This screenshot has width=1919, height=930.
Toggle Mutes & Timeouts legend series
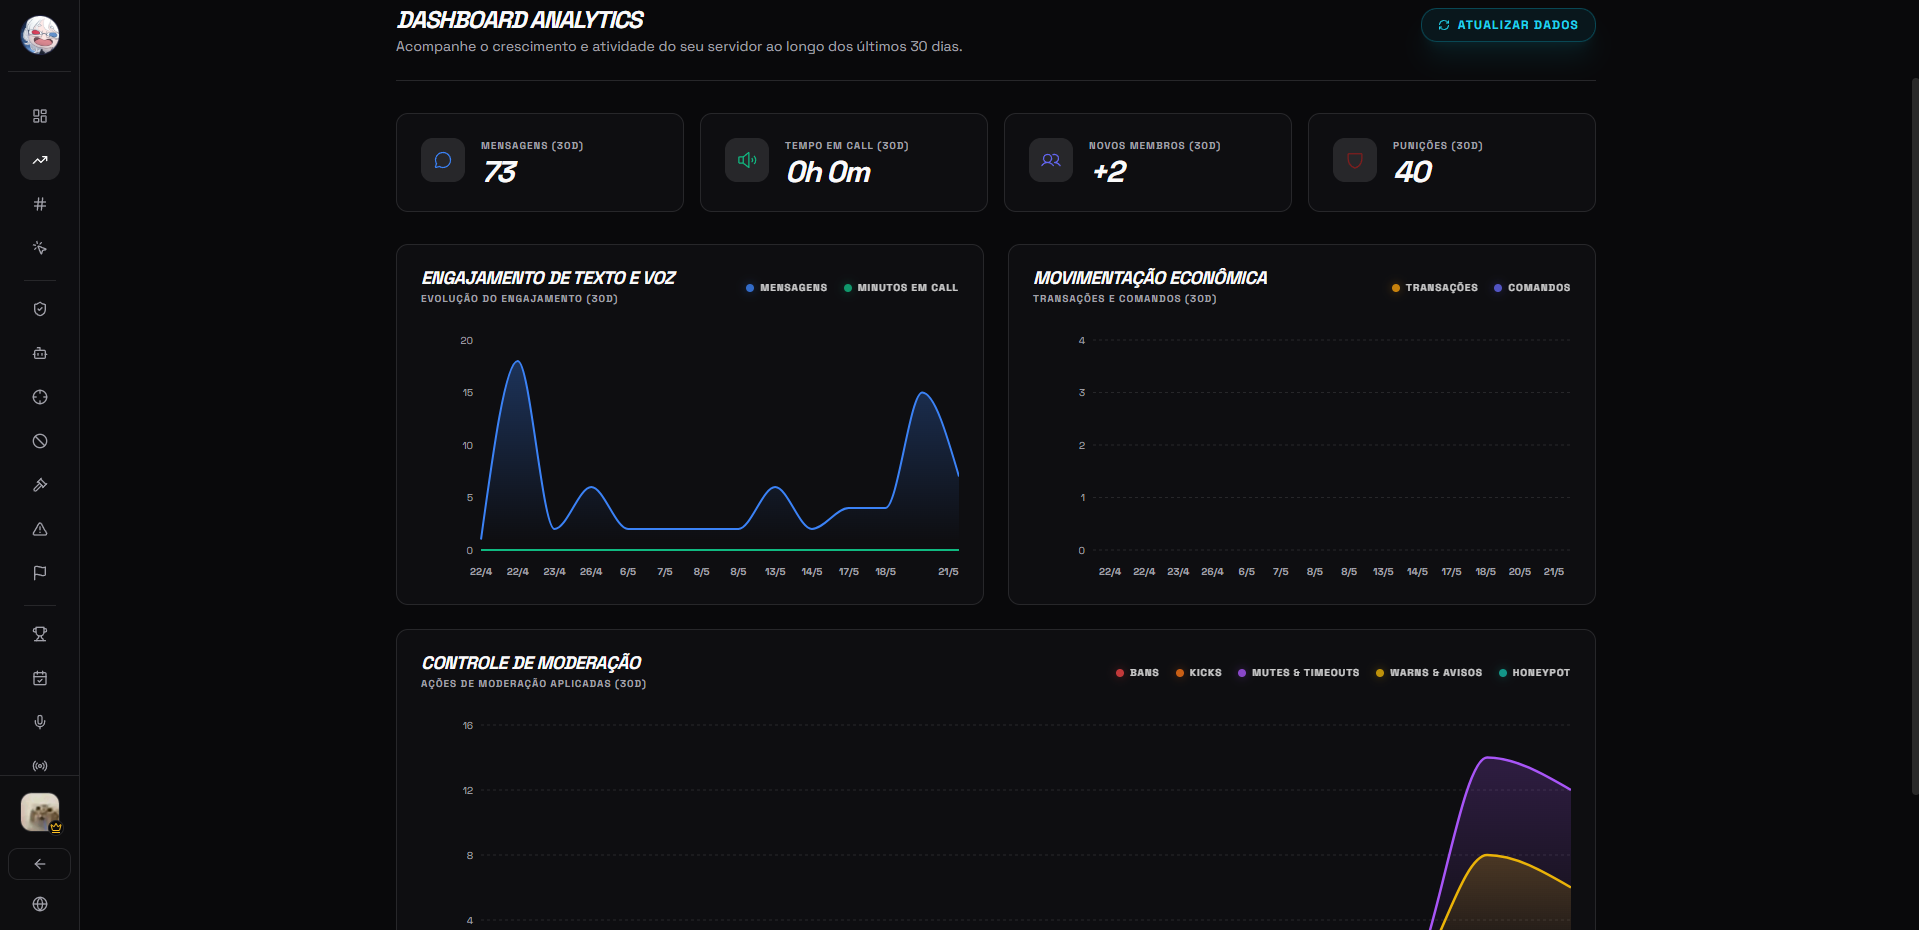[1298, 673]
